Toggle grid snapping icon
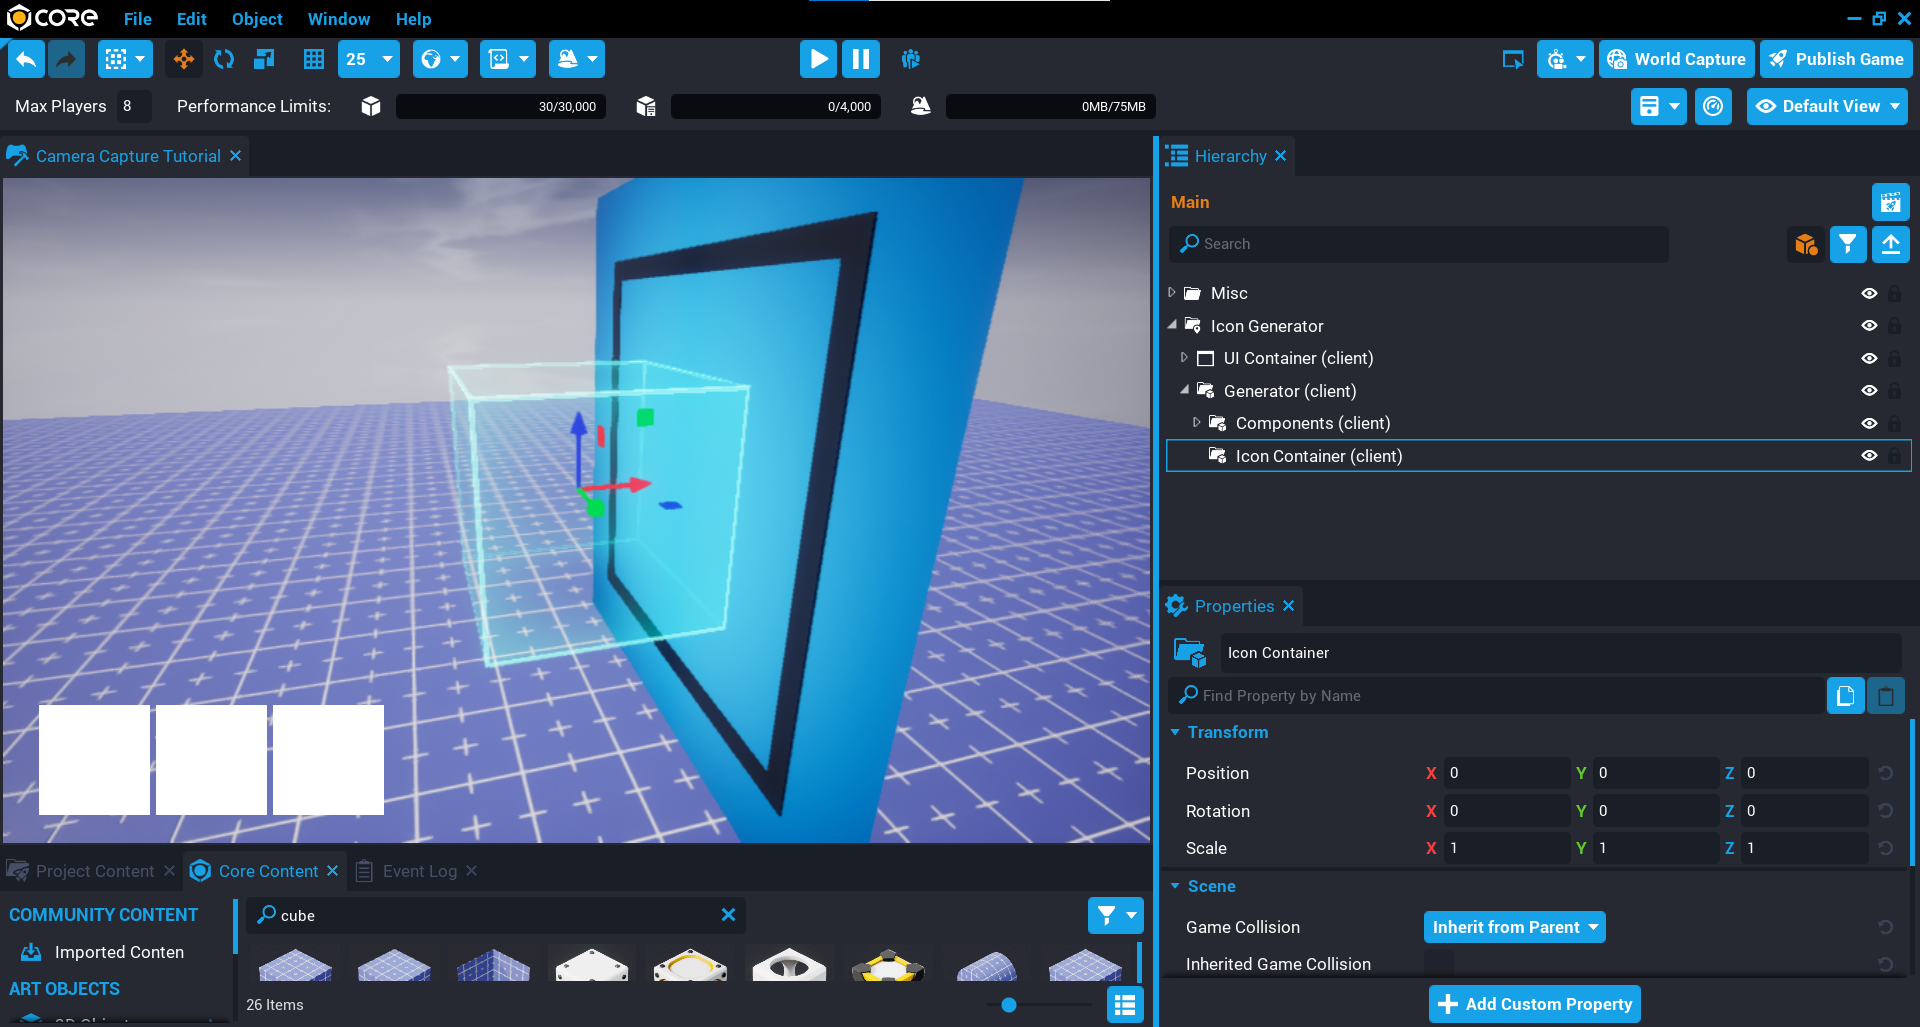This screenshot has height=1027, width=1920. point(314,60)
